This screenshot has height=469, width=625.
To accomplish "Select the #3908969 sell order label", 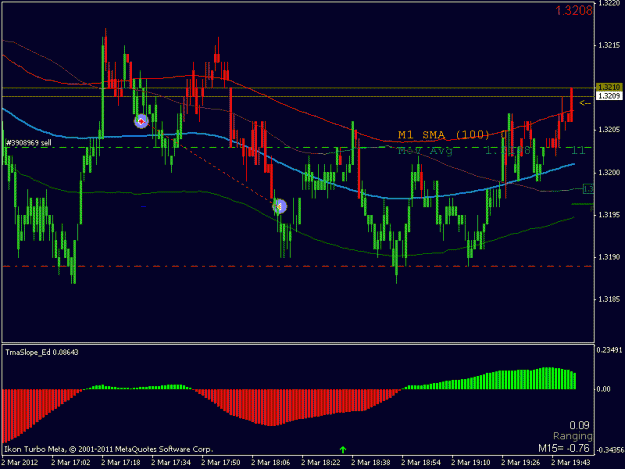I will point(29,143).
